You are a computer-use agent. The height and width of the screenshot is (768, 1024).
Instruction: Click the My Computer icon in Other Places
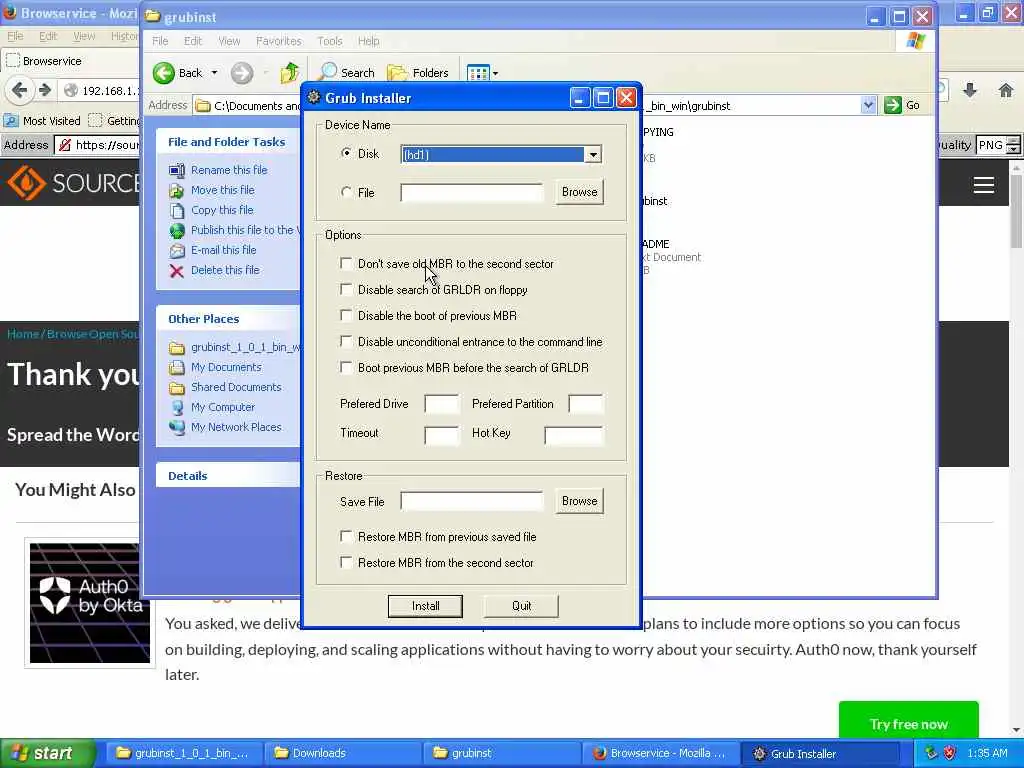(x=176, y=408)
